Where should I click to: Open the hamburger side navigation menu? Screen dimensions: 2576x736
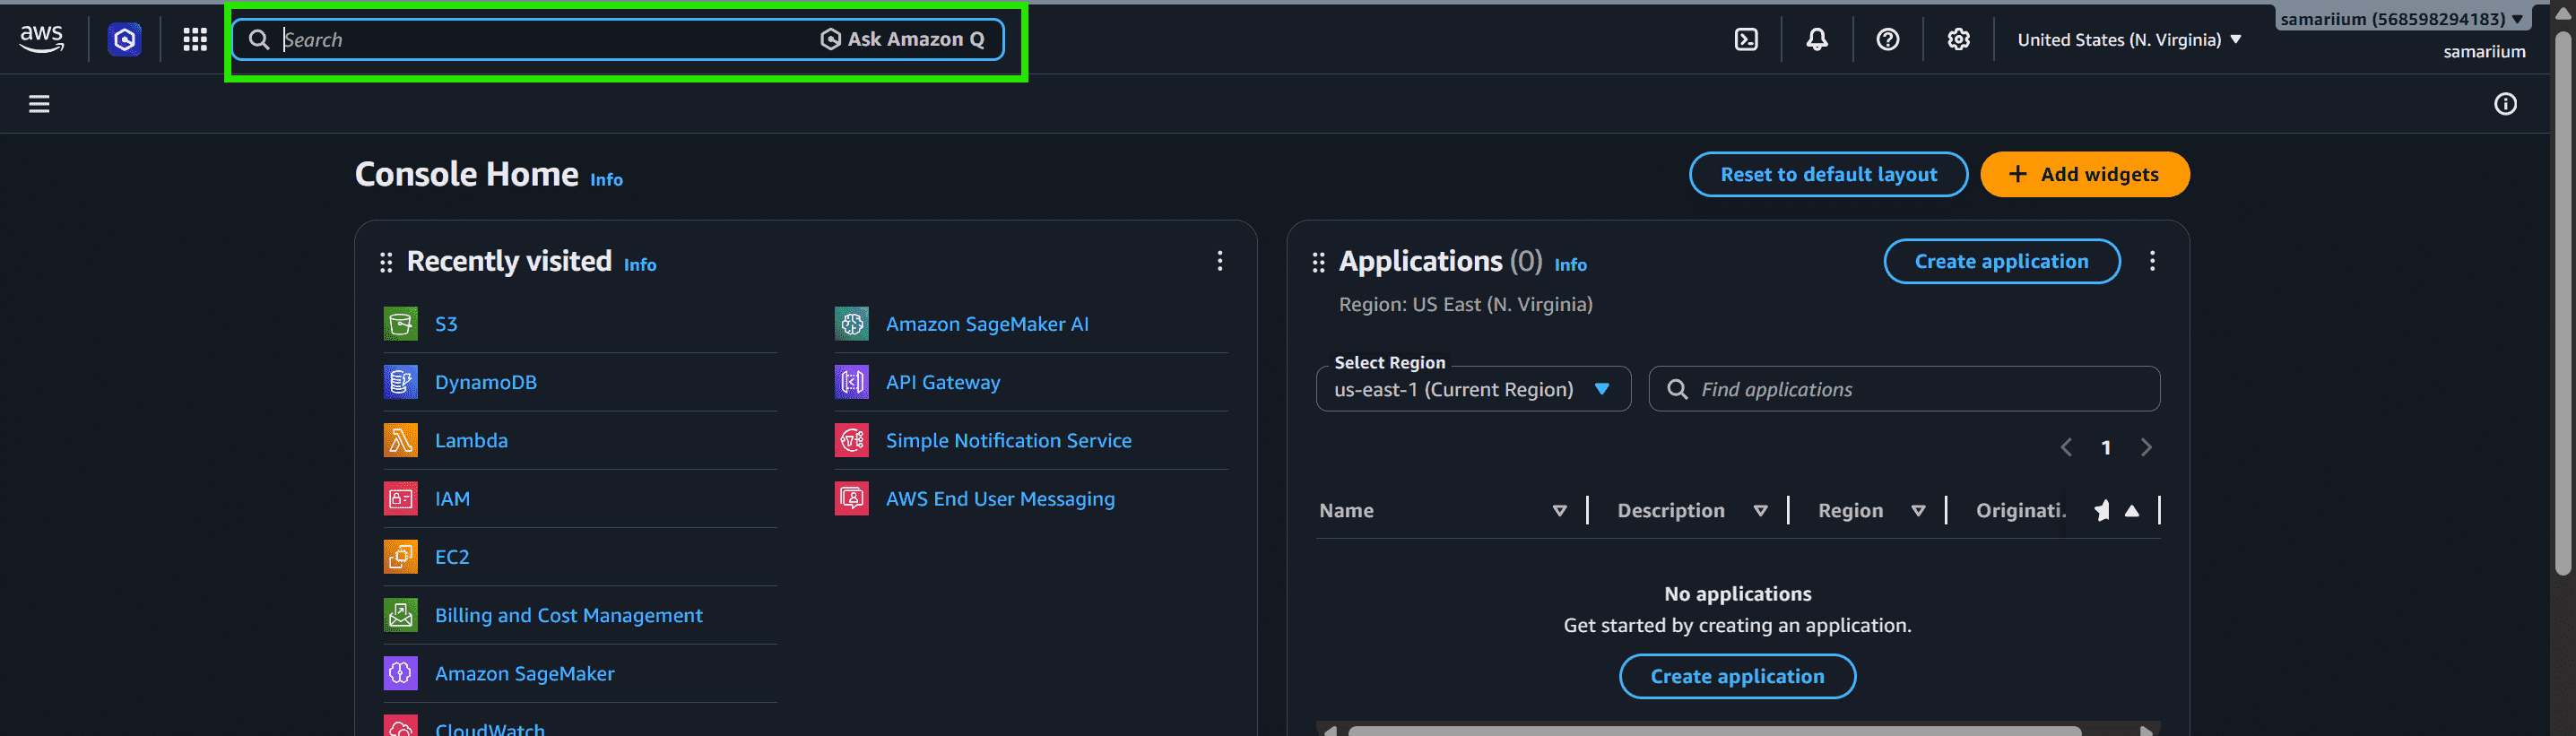coord(39,104)
